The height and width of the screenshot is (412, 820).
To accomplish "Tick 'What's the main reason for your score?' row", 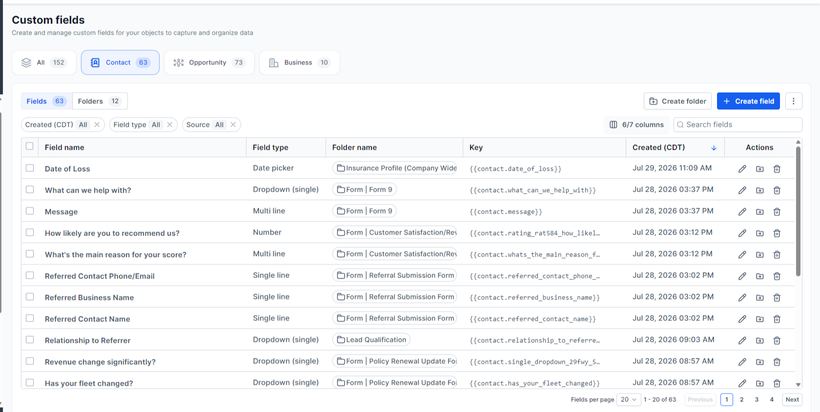I will point(30,254).
